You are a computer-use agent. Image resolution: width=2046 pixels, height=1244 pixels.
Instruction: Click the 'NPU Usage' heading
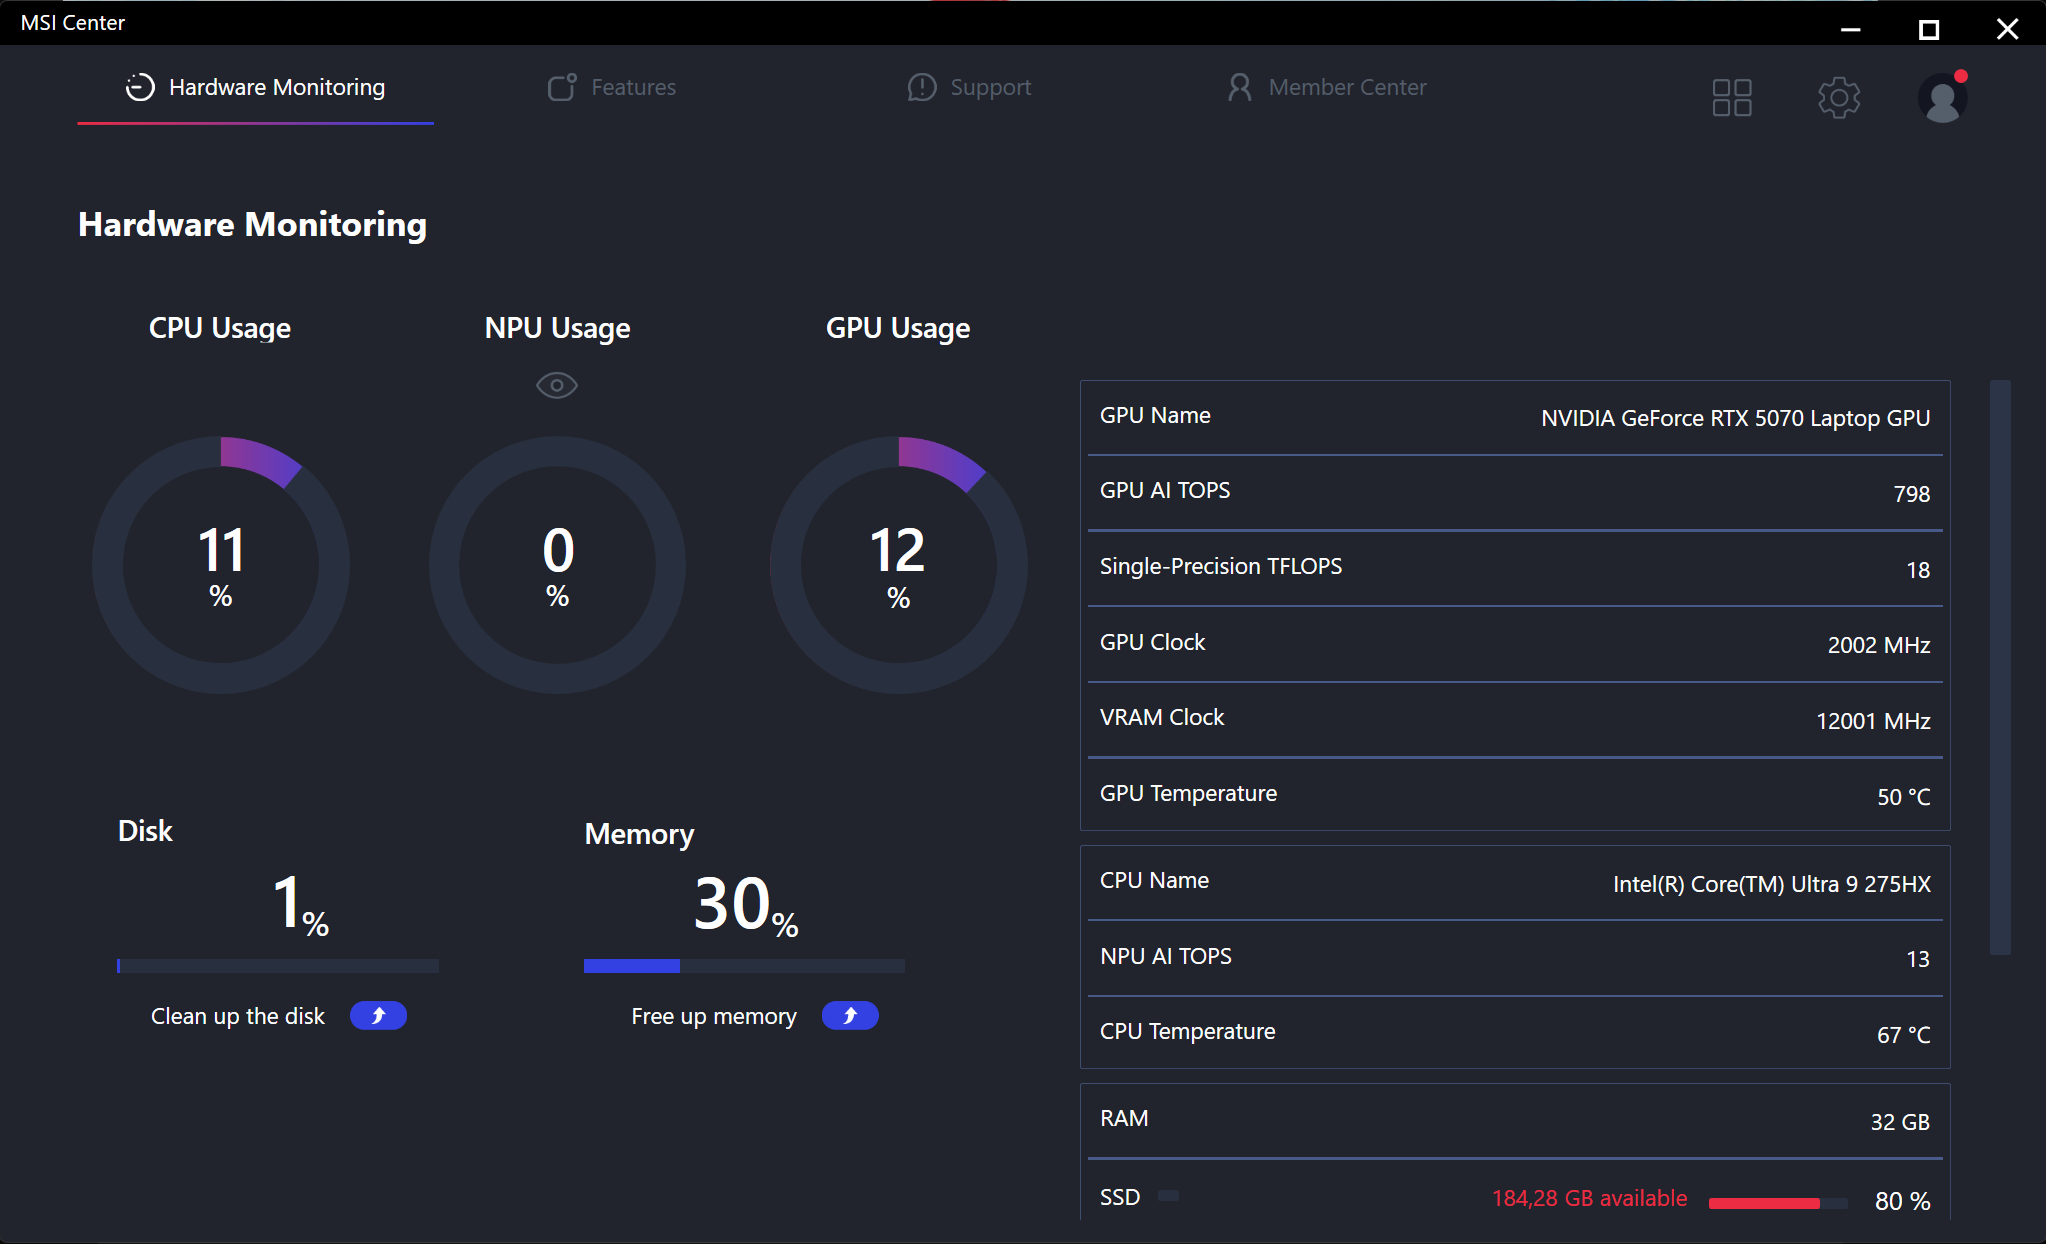pos(557,328)
